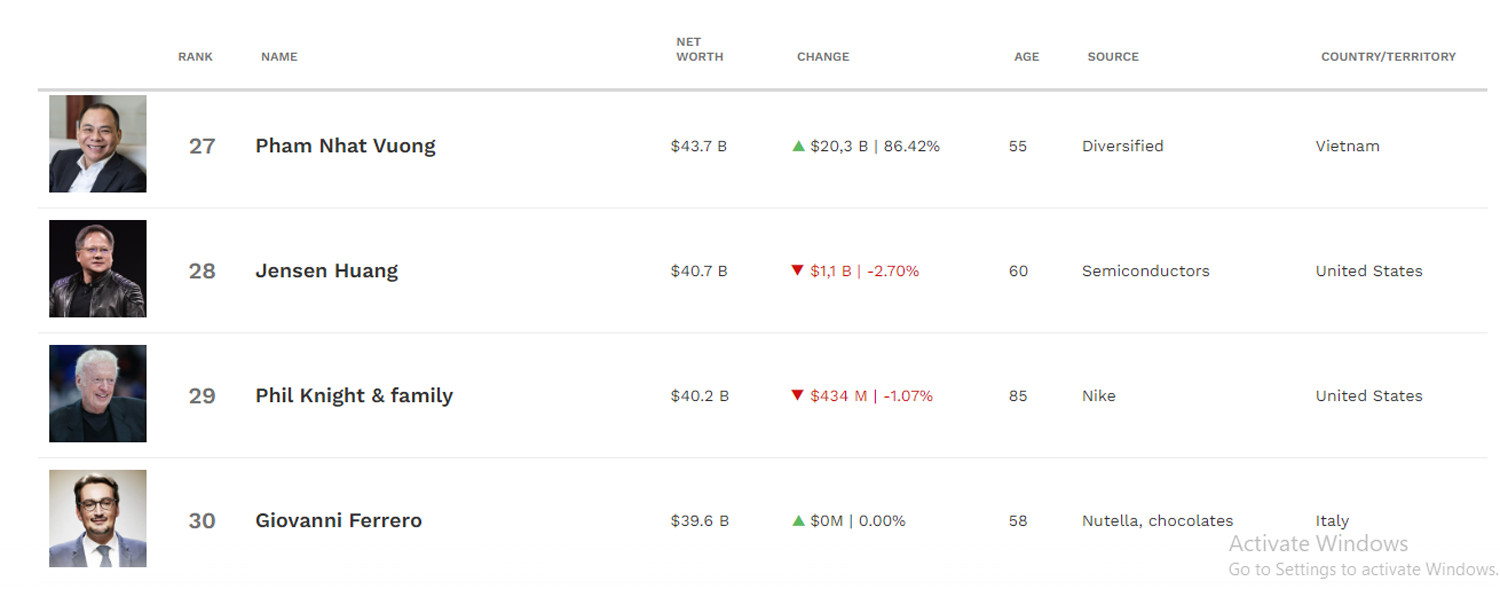Open Phil Knight & family profile link
The height and width of the screenshot is (589, 1500).
354,396
